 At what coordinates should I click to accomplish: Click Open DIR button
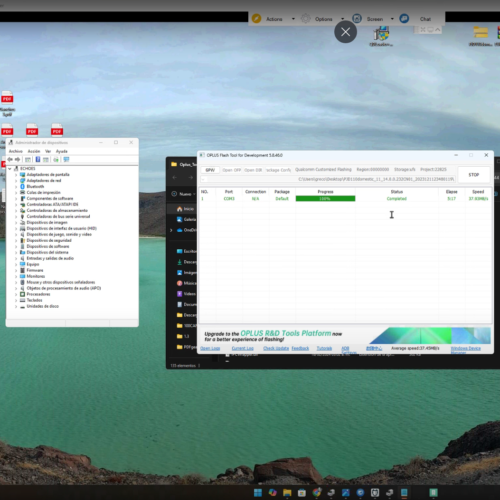pyautogui.click(x=253, y=170)
